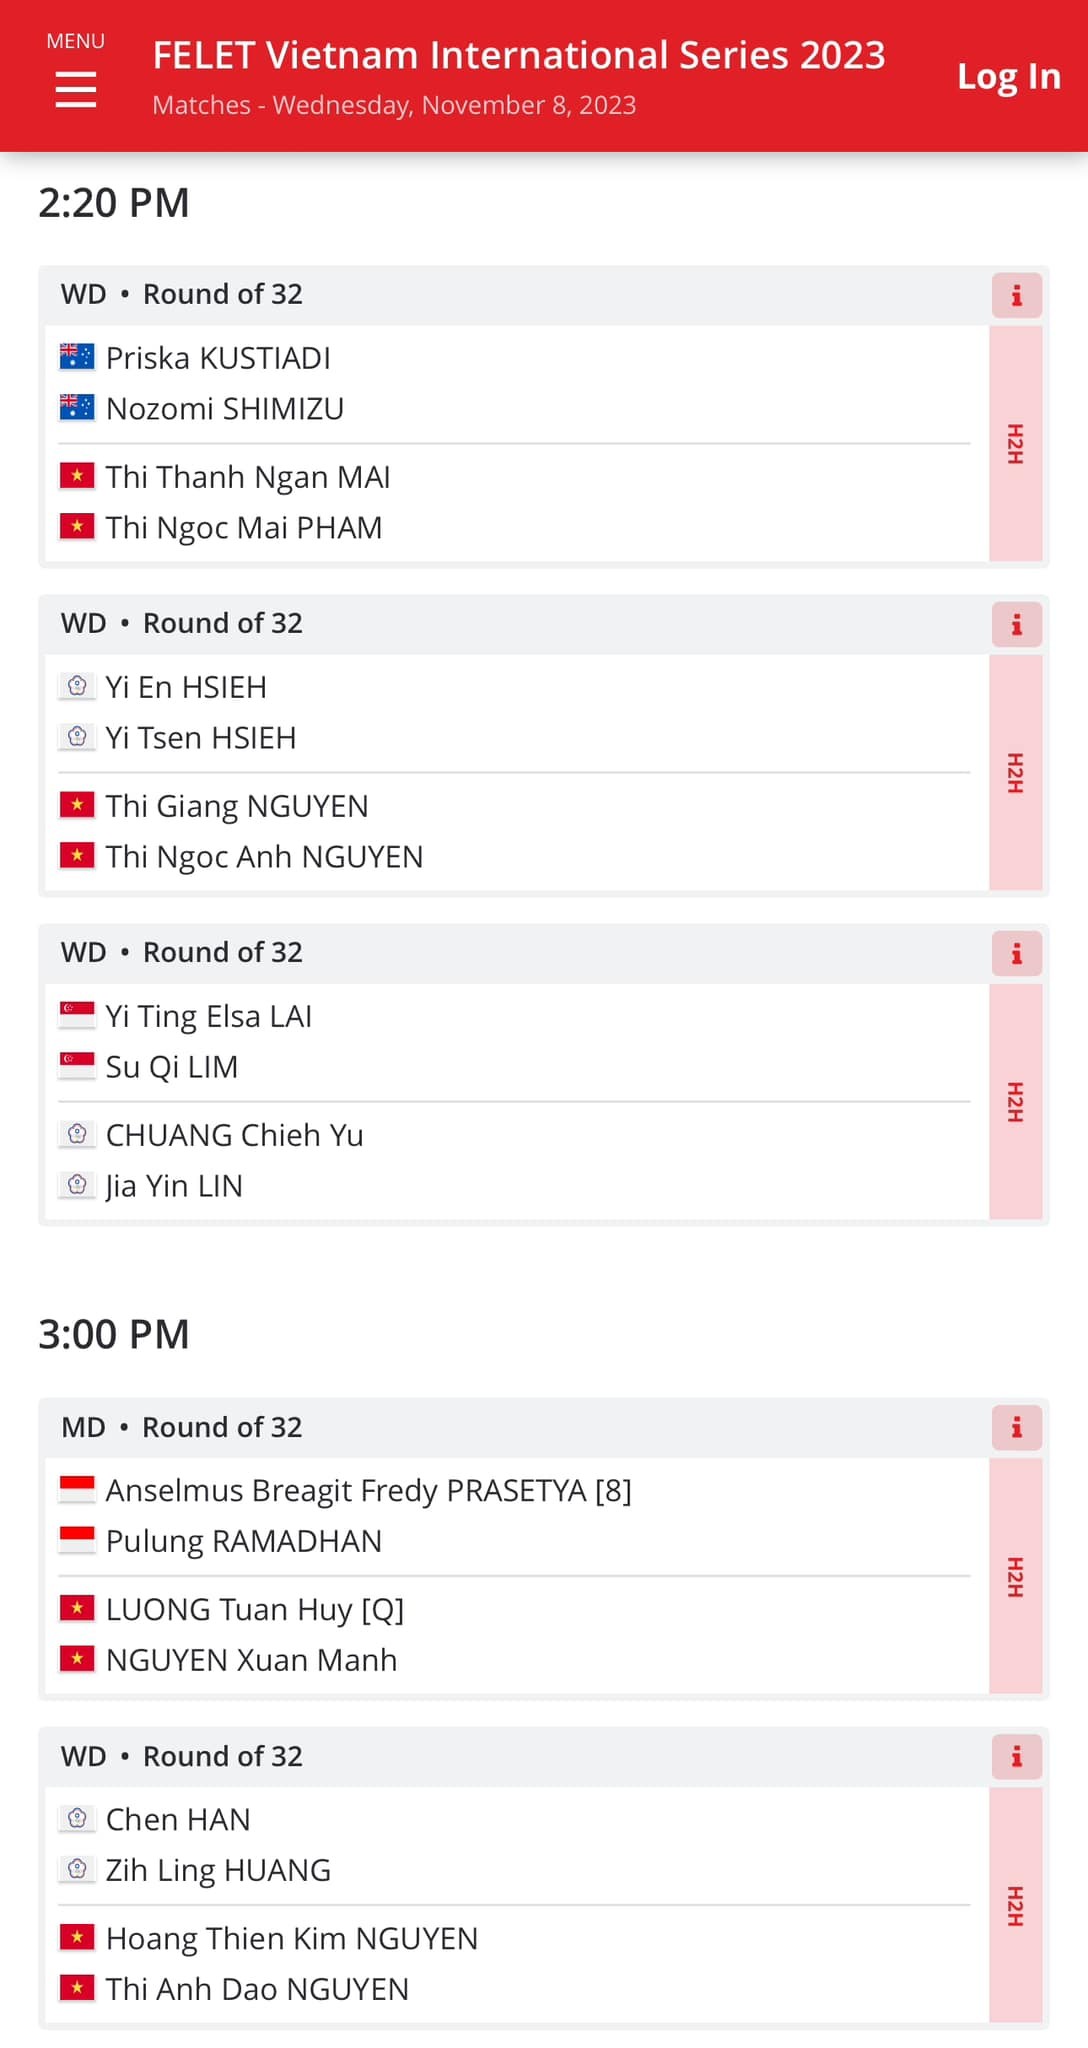
Task: Click the Log In link
Action: (x=1009, y=76)
